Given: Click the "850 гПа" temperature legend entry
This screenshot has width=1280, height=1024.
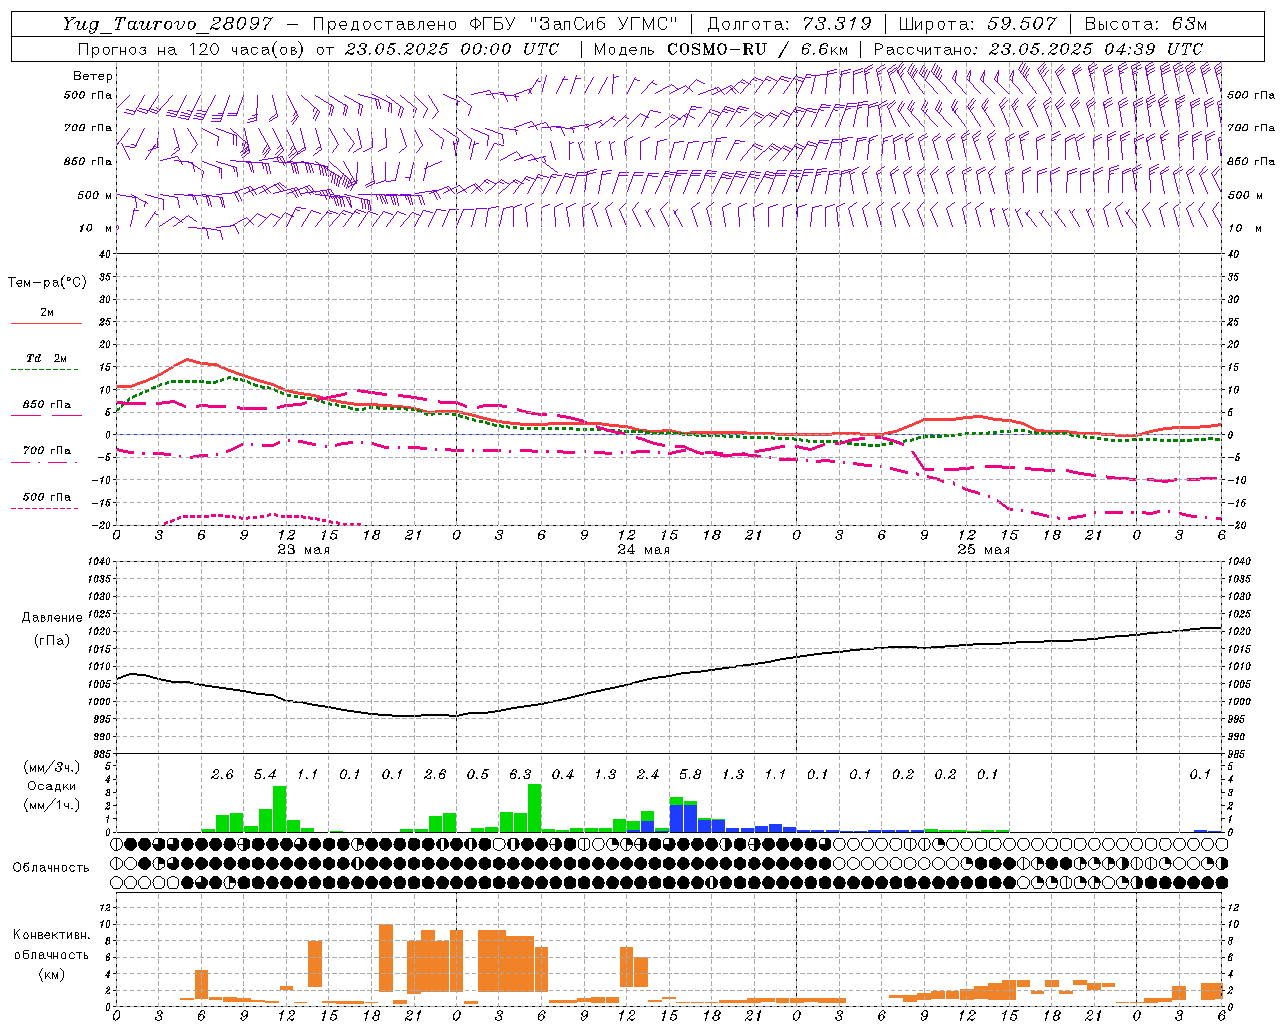Looking at the screenshot, I should click(x=47, y=405).
